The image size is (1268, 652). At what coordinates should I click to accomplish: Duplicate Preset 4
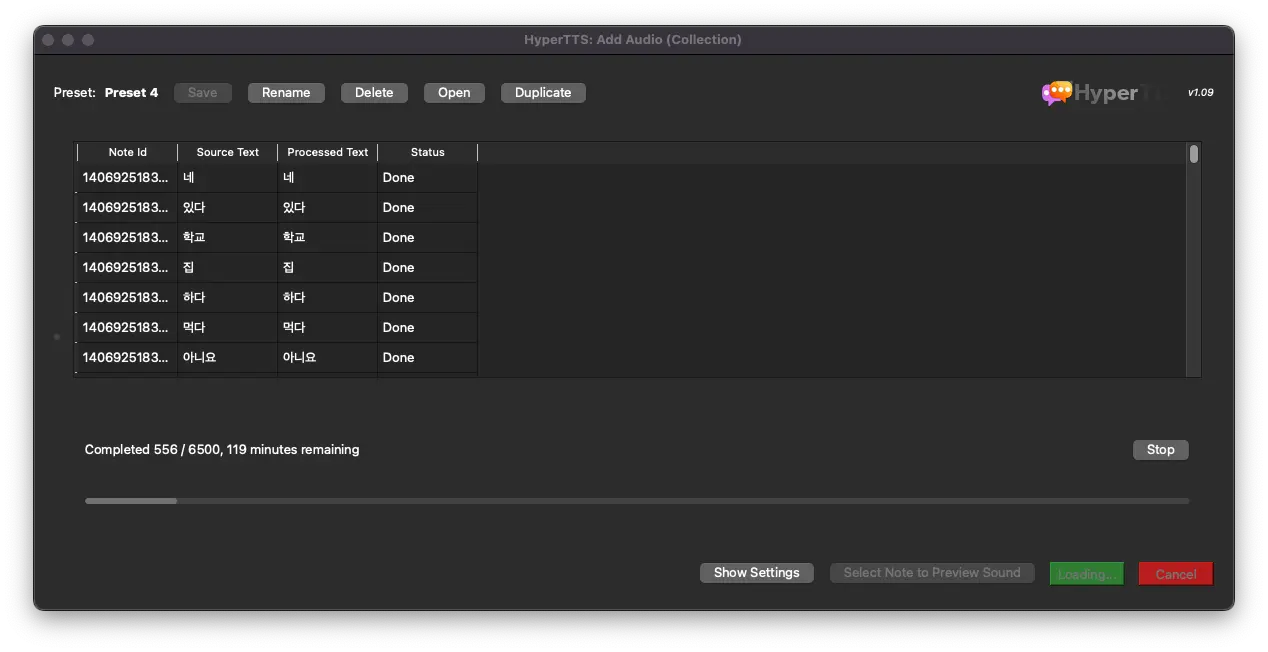(x=543, y=93)
